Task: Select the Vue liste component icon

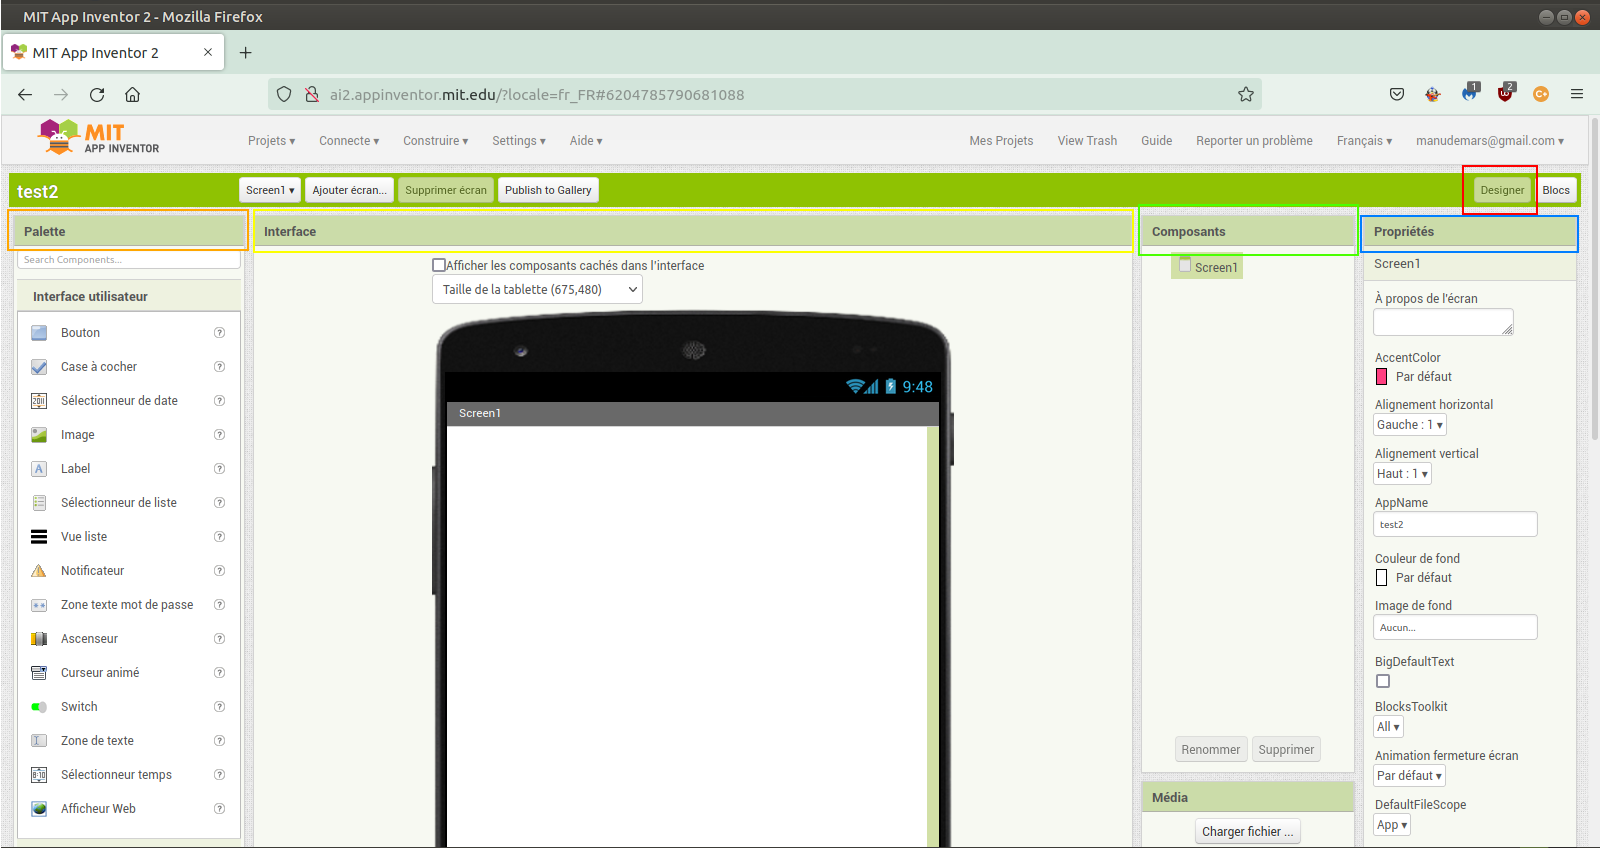Action: (39, 537)
